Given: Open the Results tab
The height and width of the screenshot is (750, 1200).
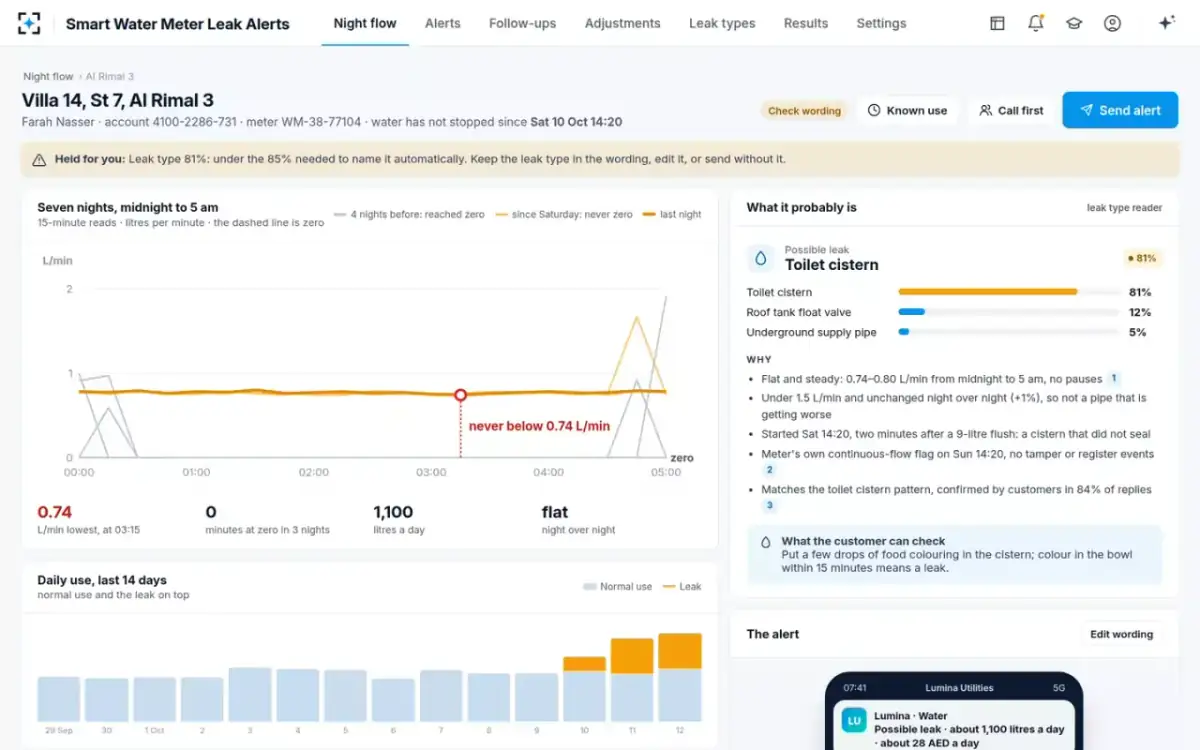Looking at the screenshot, I should pyautogui.click(x=806, y=23).
